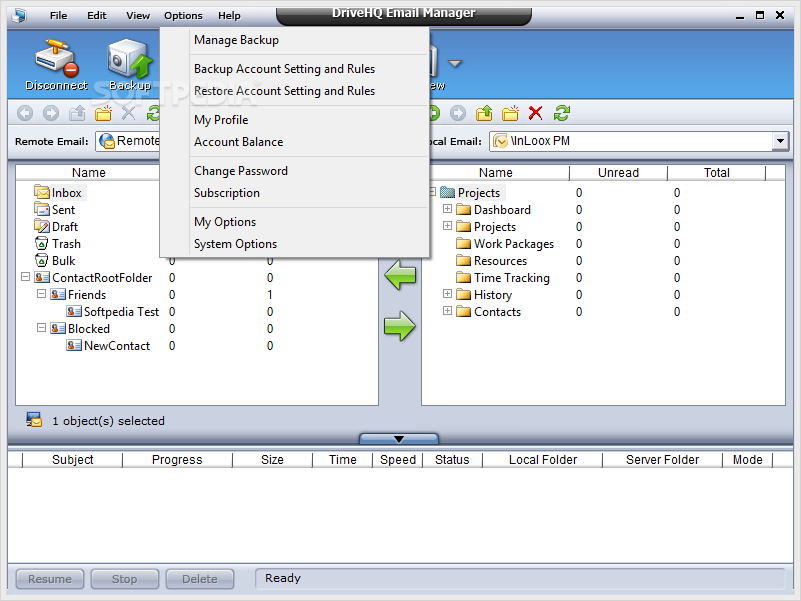Expand the Projects subfolder under root Projects

(447, 225)
